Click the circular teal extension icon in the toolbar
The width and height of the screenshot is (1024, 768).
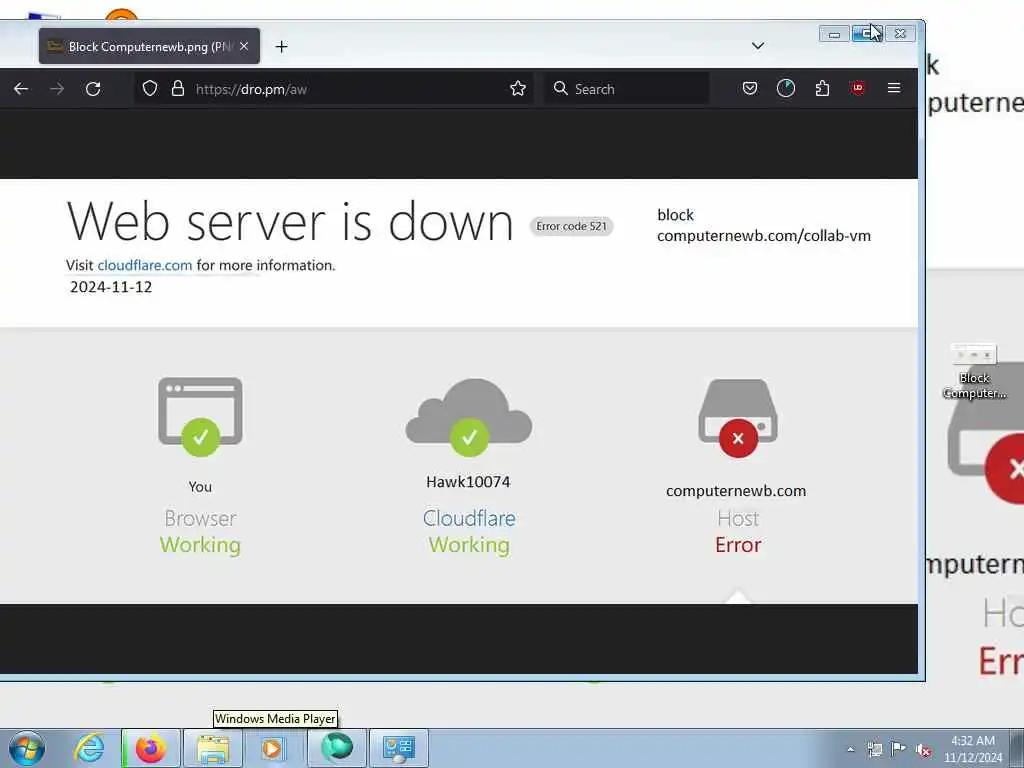786,88
